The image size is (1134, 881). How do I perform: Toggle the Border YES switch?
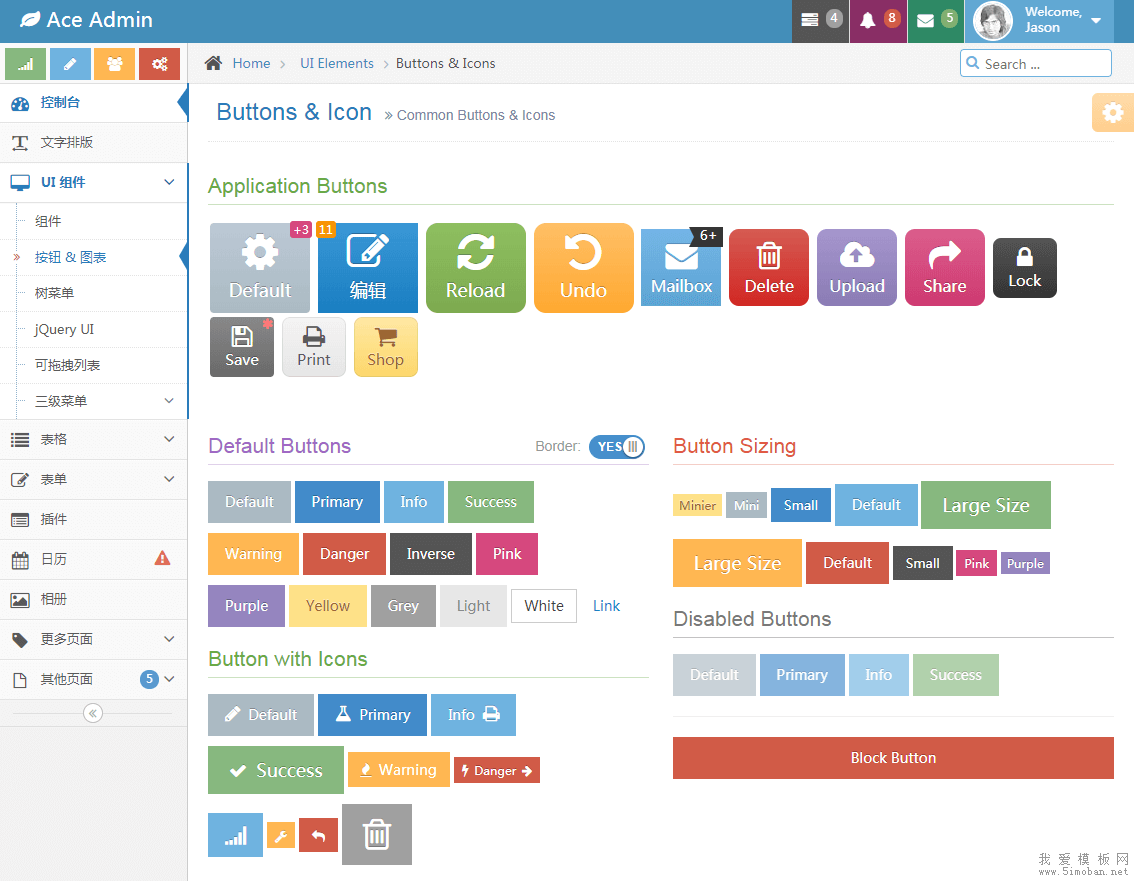[617, 447]
